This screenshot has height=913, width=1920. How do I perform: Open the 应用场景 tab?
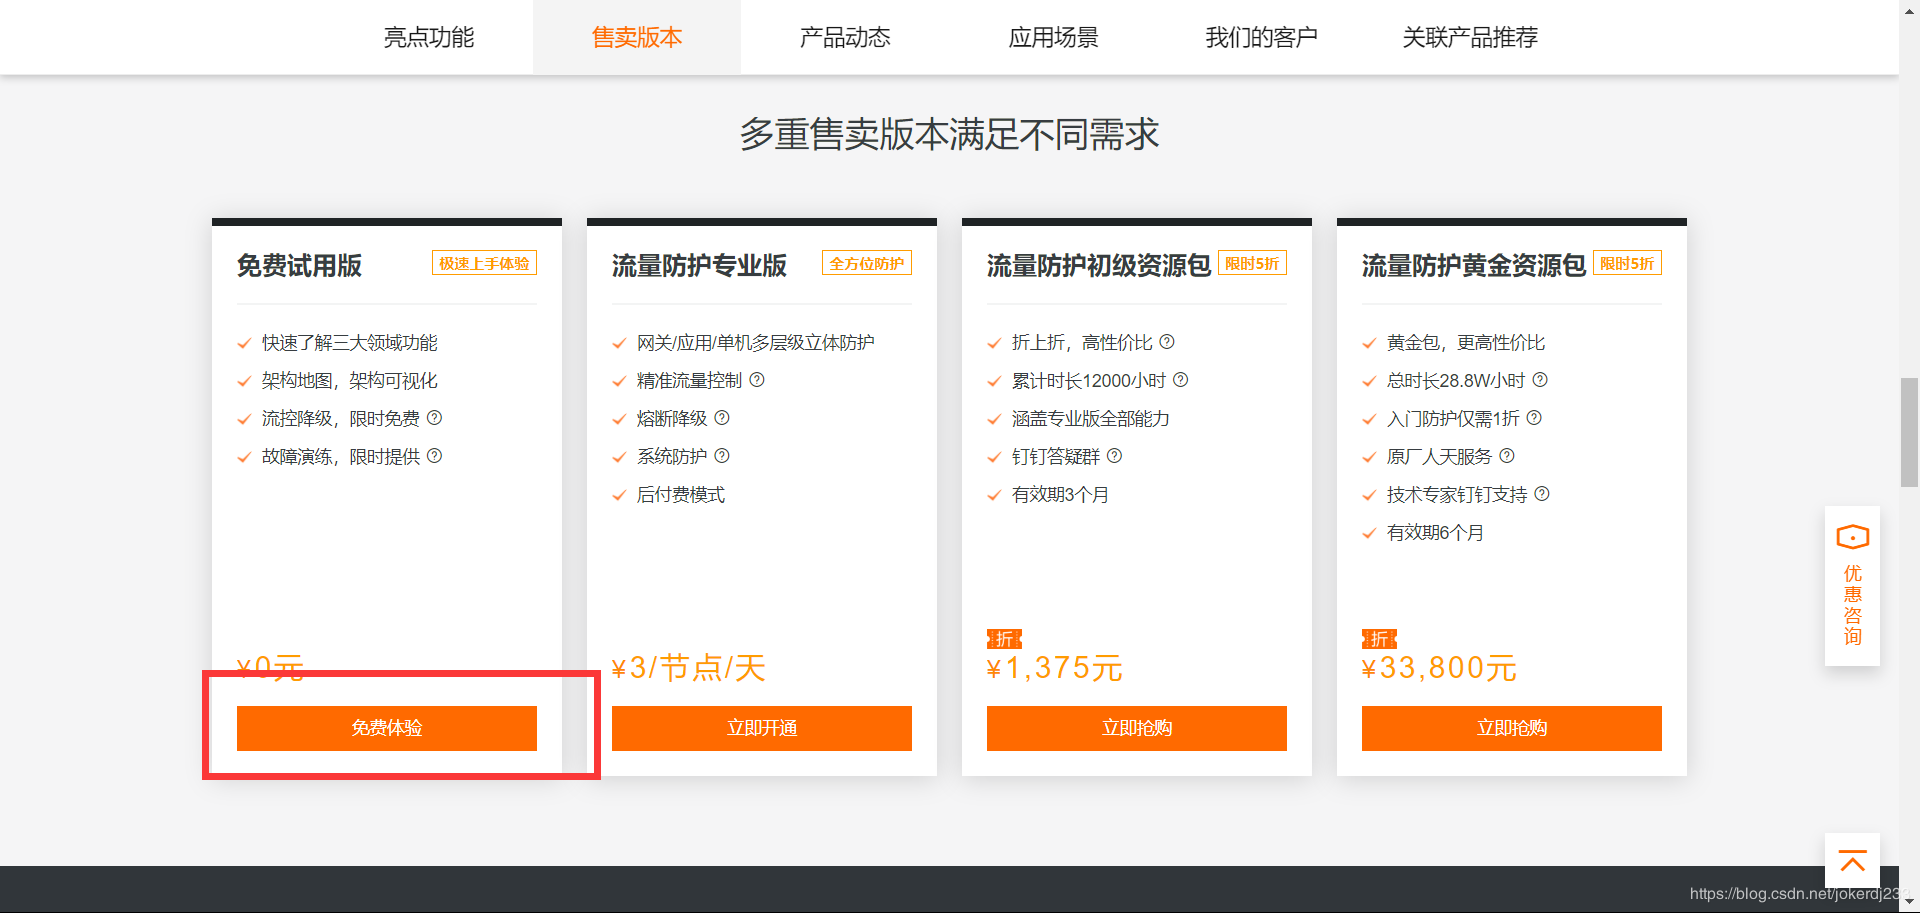pos(1053,37)
